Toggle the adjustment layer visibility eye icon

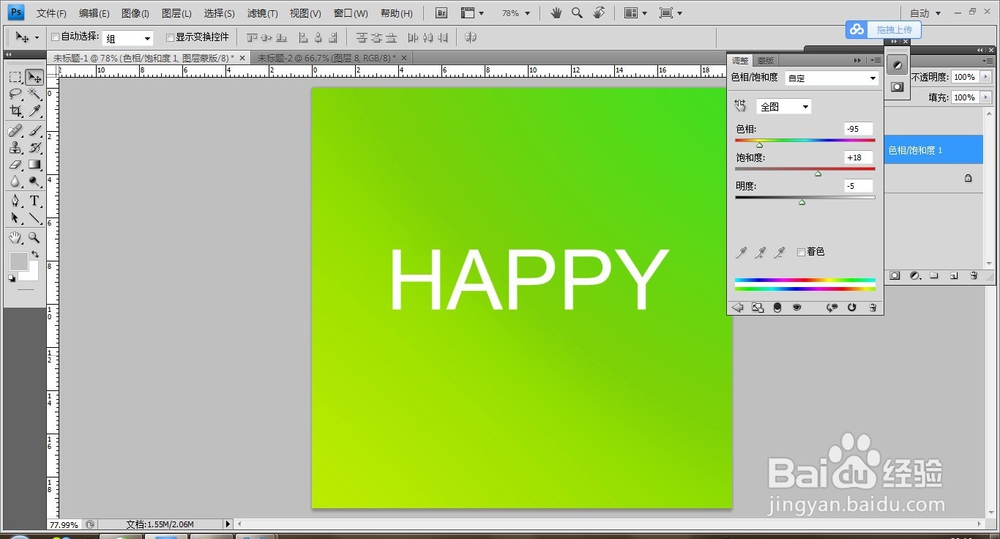[x=797, y=307]
